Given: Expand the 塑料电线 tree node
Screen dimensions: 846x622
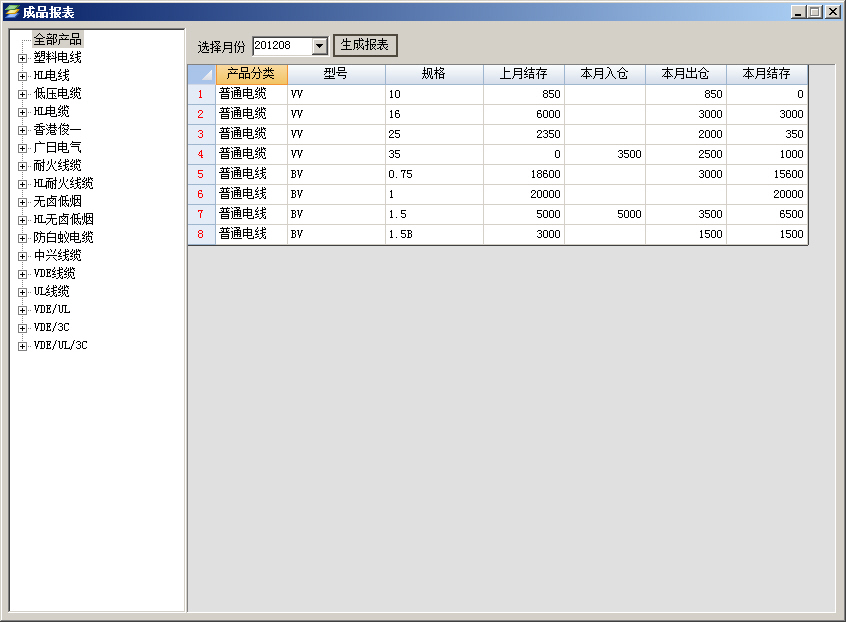Looking at the screenshot, I should [x=22, y=58].
